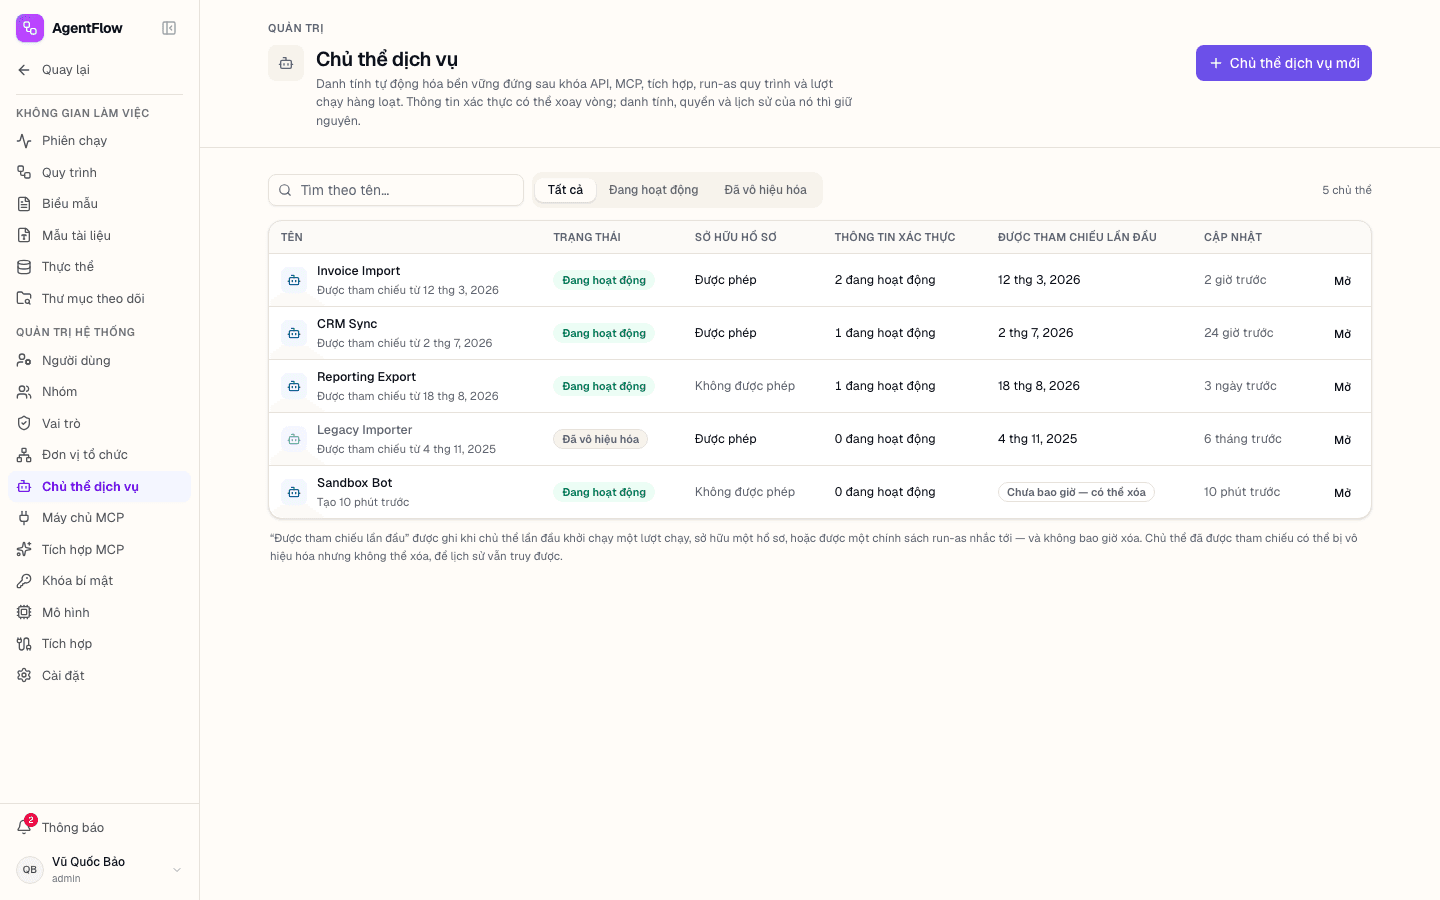
Task: Click the Cập nhật column header
Action: 1233,237
